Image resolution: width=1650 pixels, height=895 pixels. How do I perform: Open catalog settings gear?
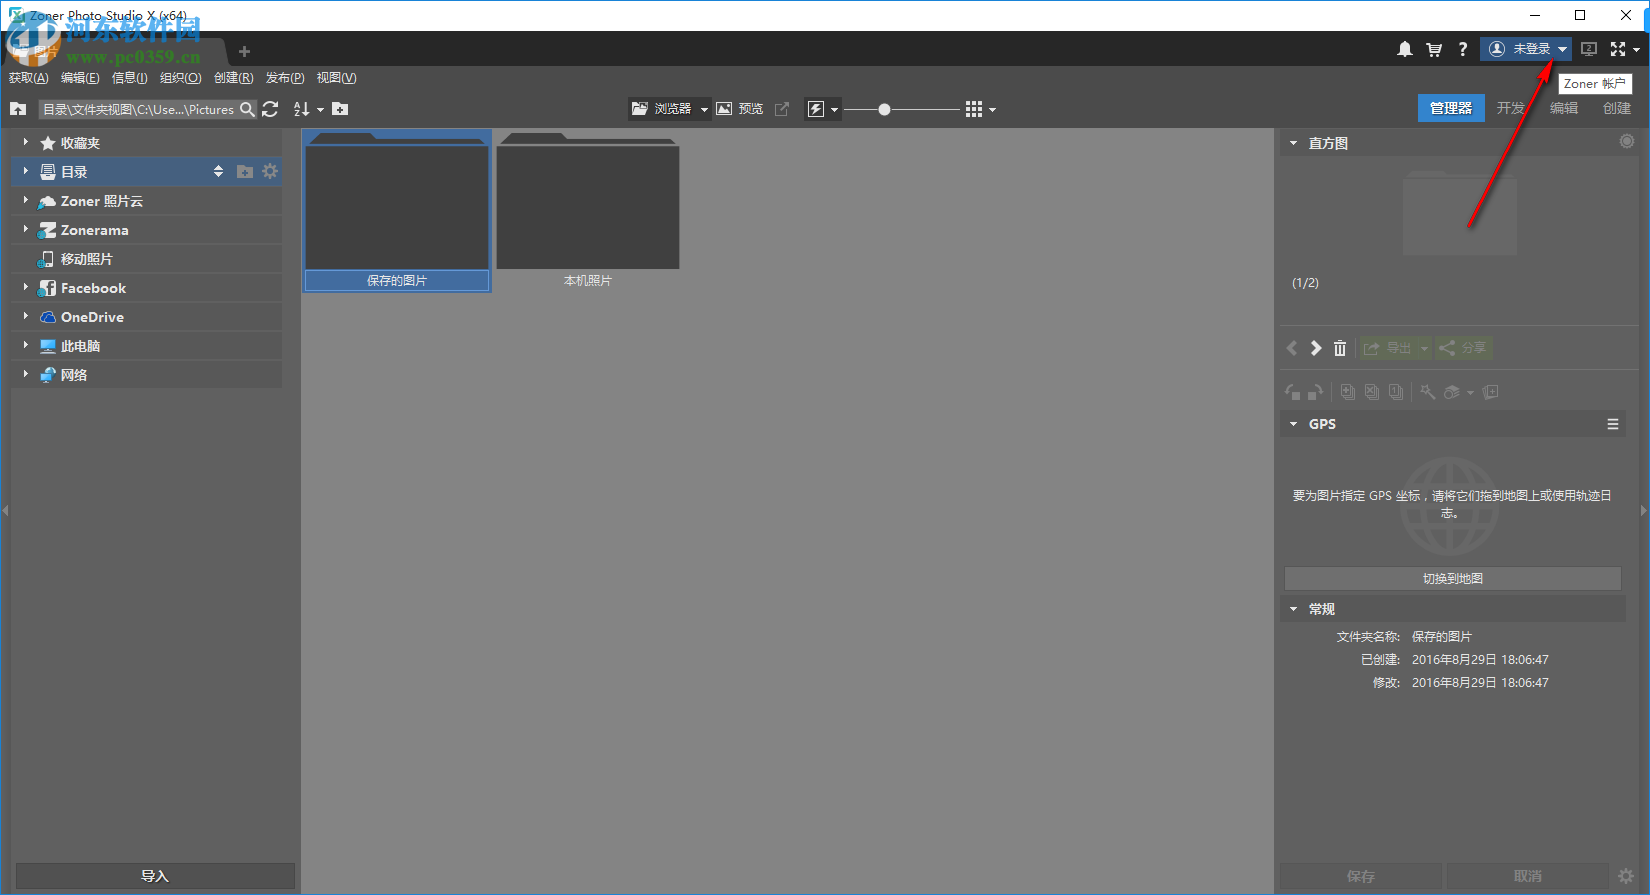270,172
